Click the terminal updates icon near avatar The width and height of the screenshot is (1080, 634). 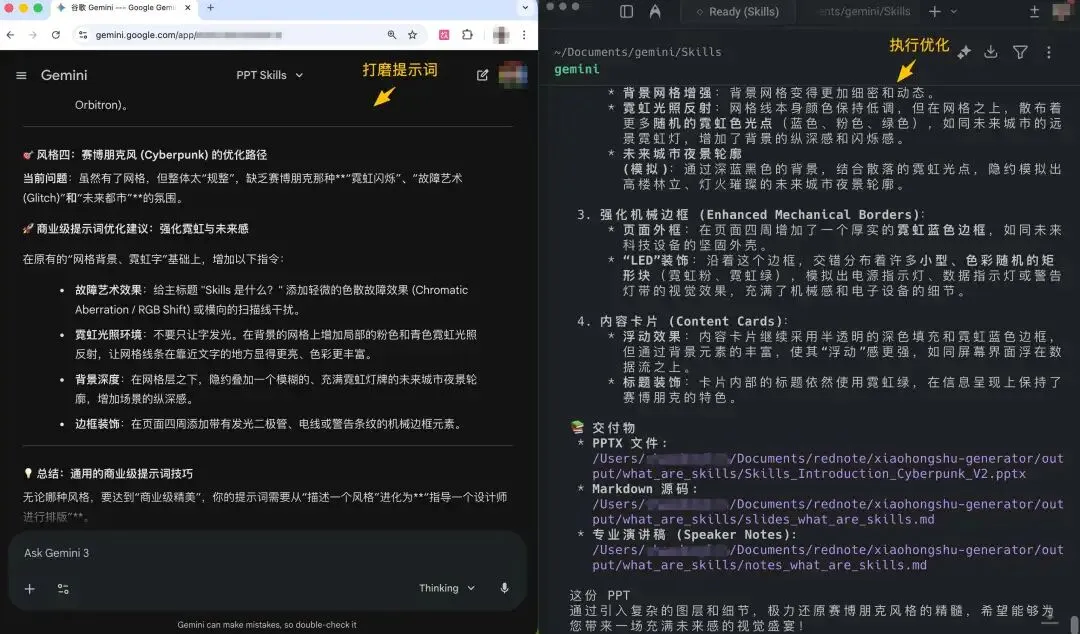click(1034, 11)
